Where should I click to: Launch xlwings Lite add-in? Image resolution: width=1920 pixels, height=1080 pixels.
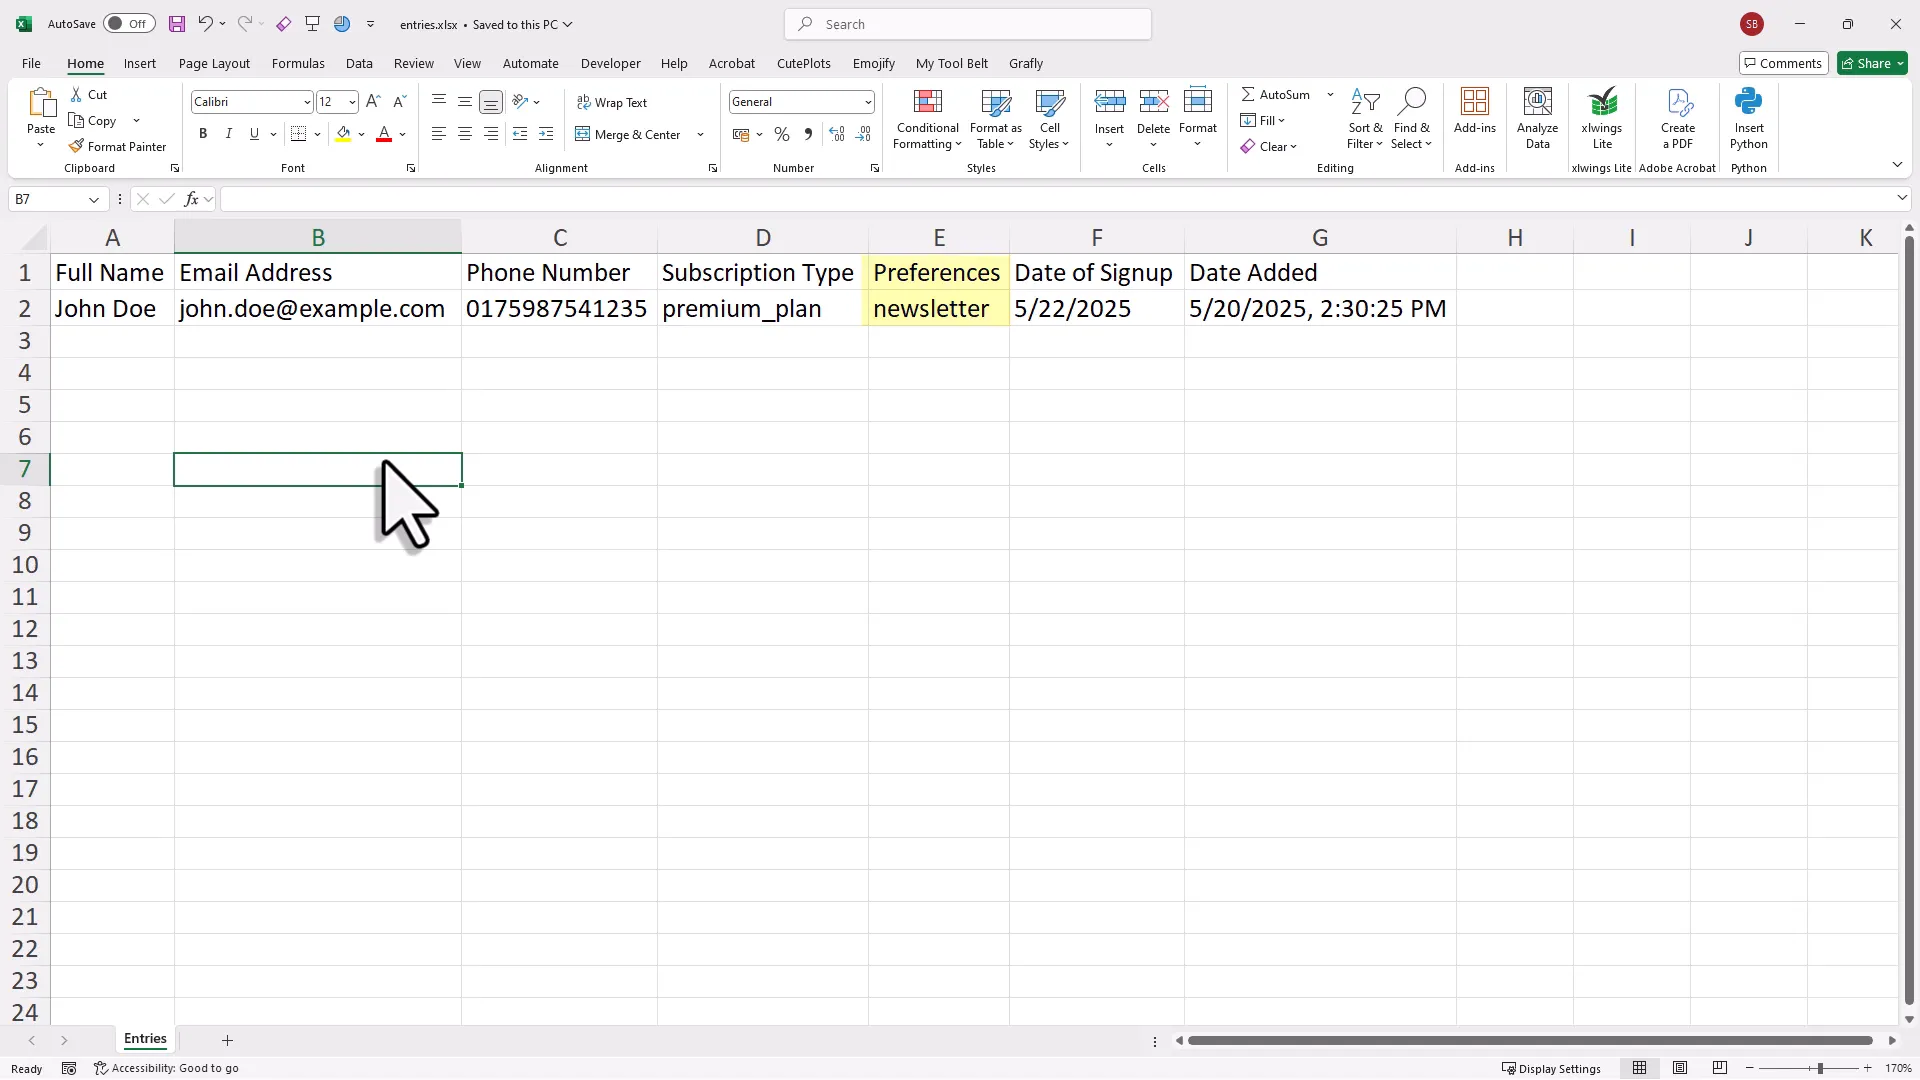coord(1602,102)
